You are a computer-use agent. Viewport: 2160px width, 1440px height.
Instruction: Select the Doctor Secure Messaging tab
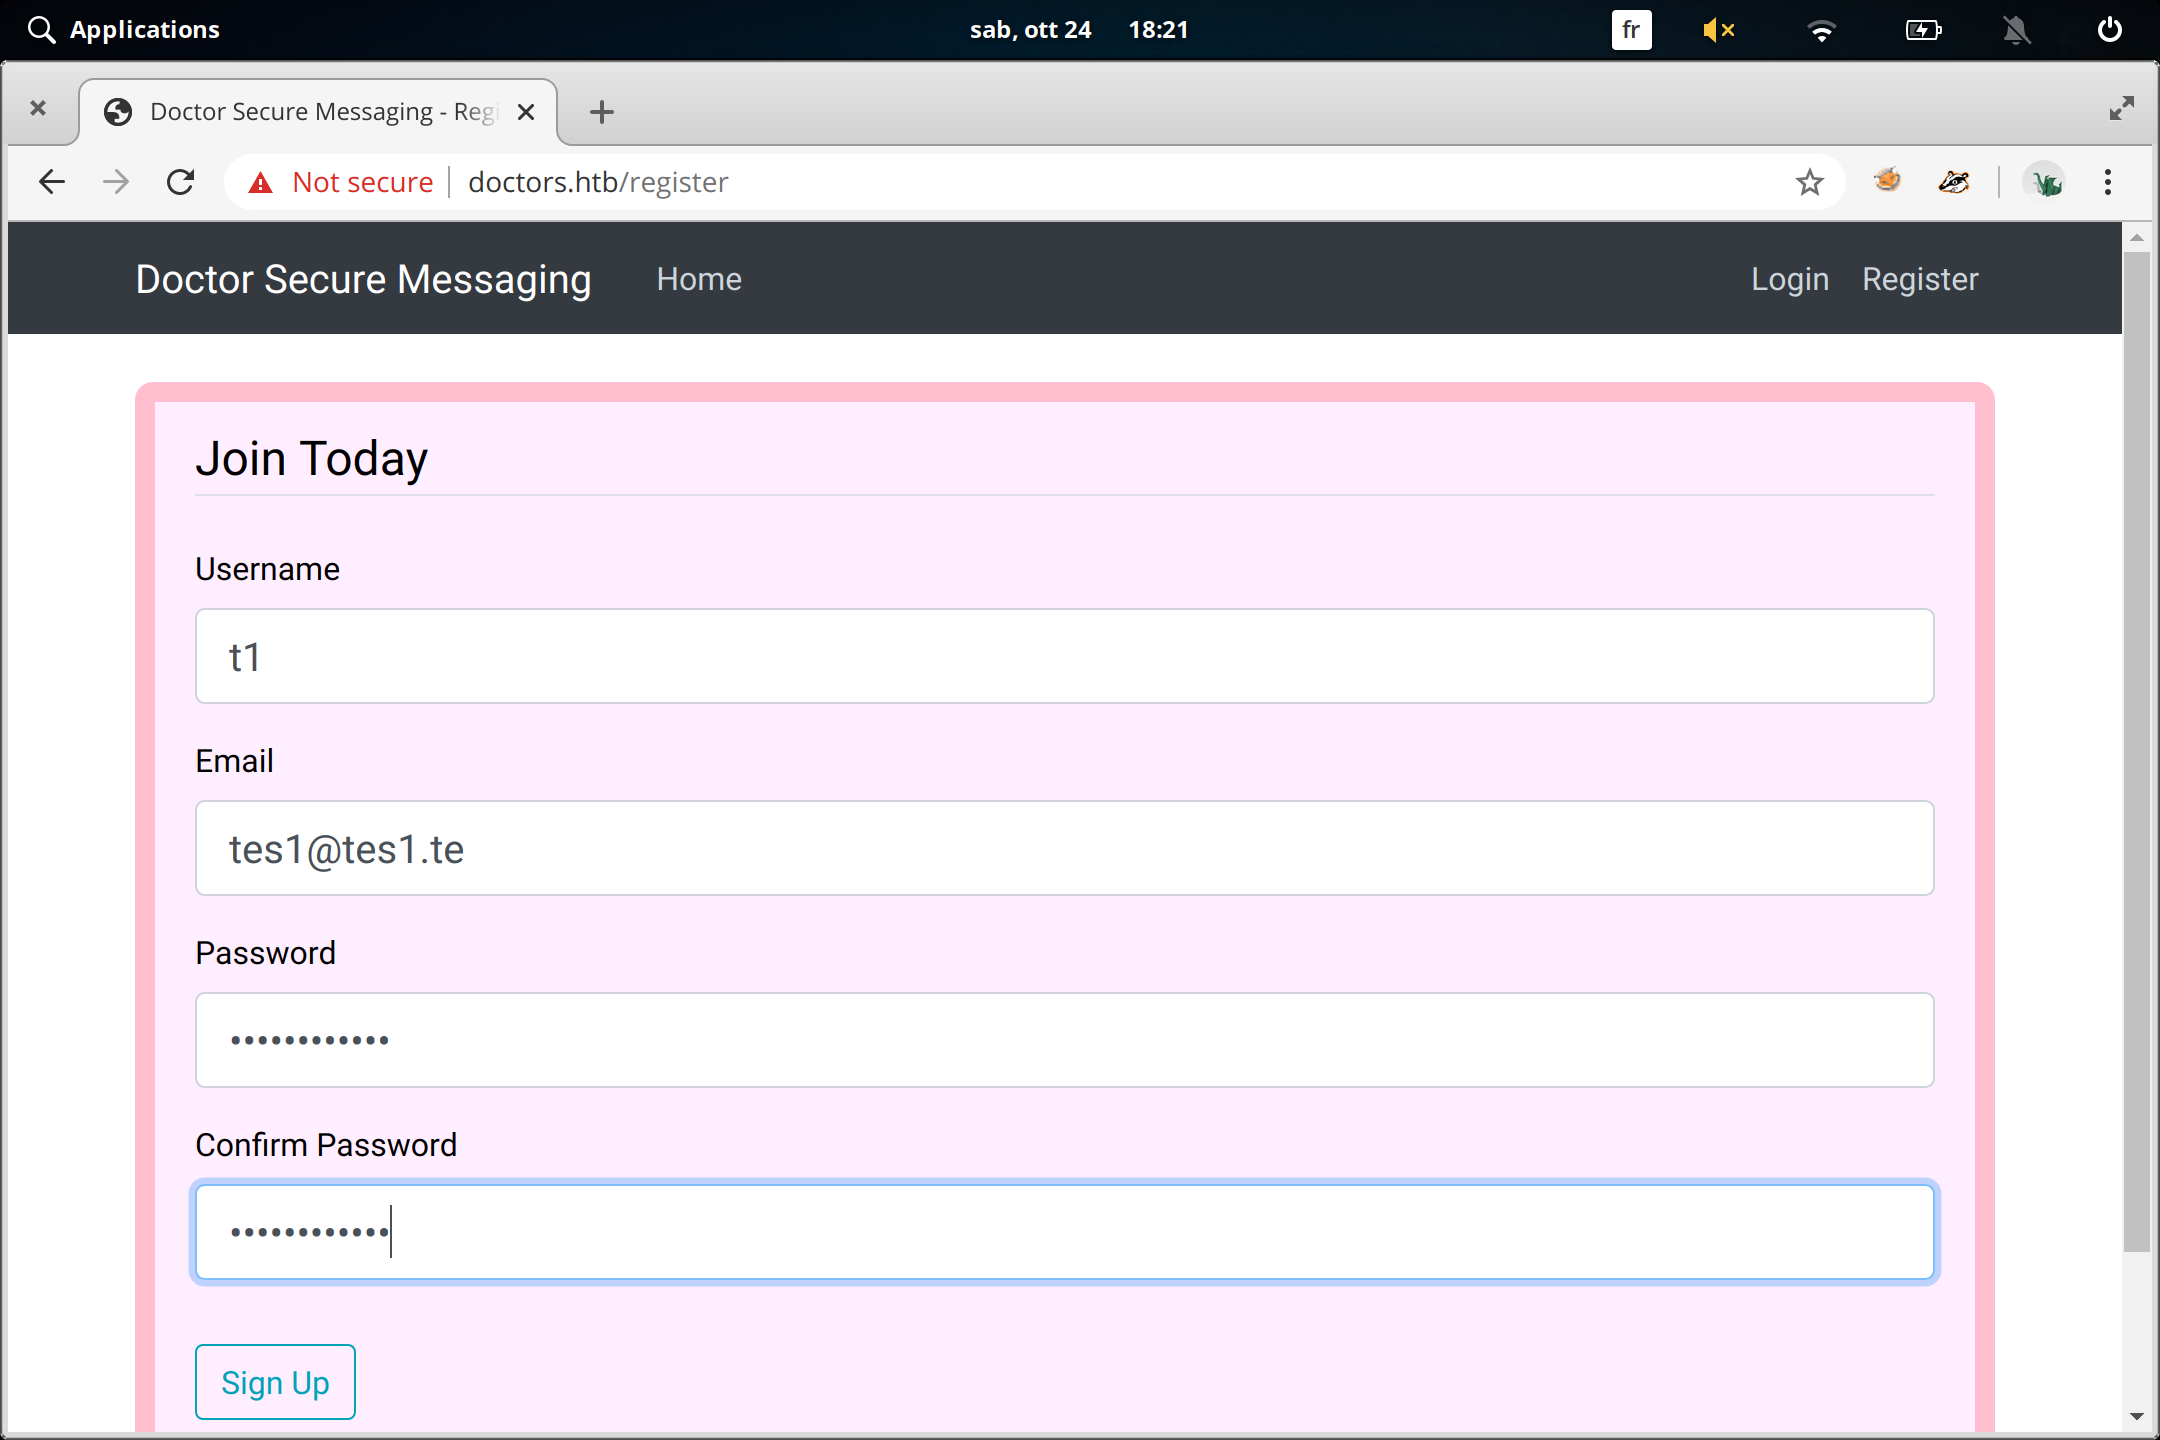tap(320, 112)
